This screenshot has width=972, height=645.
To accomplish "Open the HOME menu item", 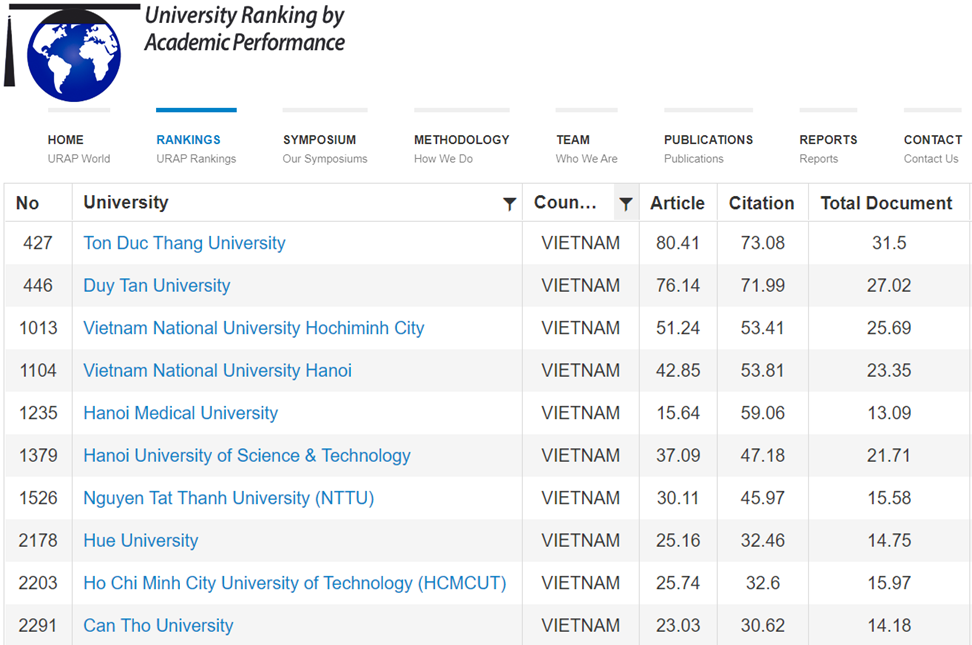I will (x=66, y=140).
